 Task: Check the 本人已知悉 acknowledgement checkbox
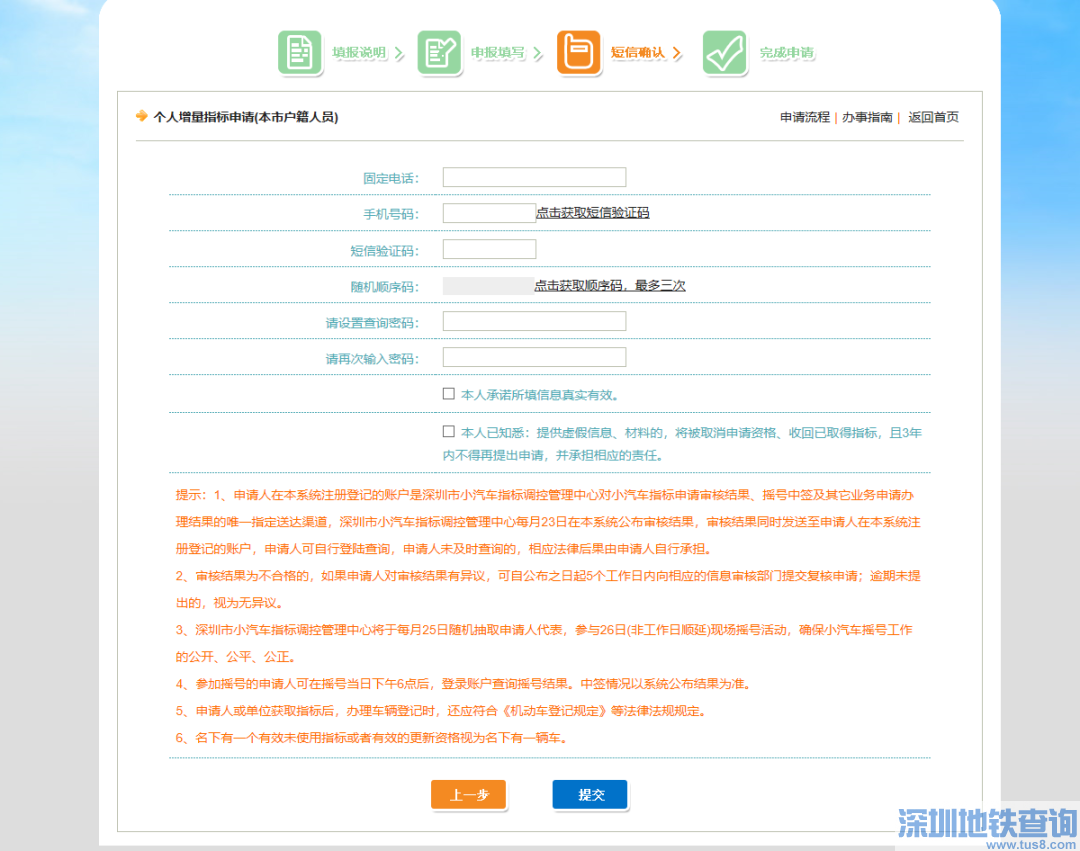tap(448, 431)
